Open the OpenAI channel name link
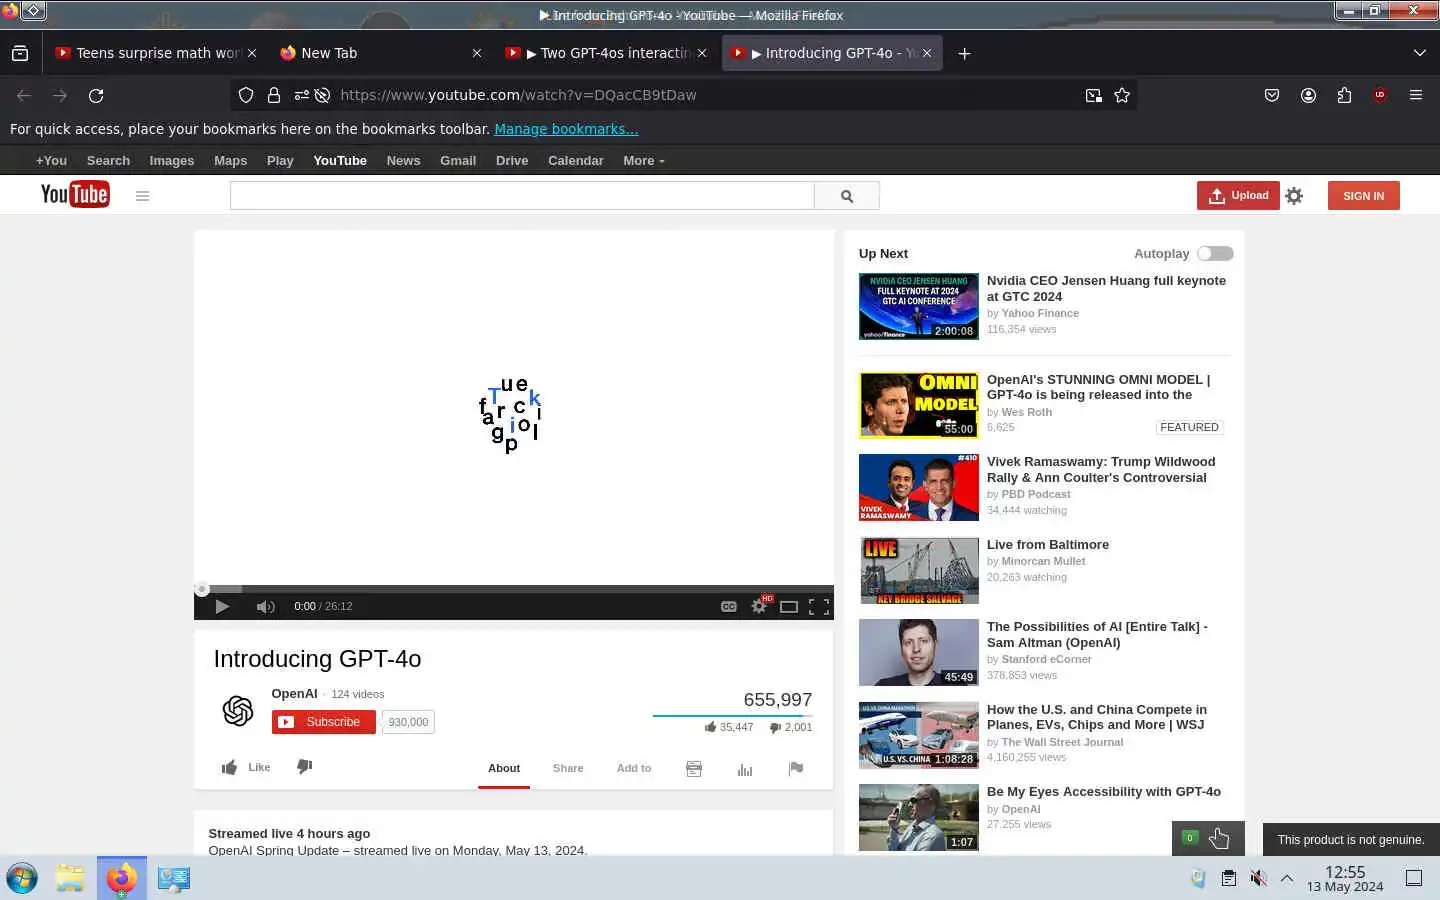Viewport: 1440px width, 900px height. 294,694
